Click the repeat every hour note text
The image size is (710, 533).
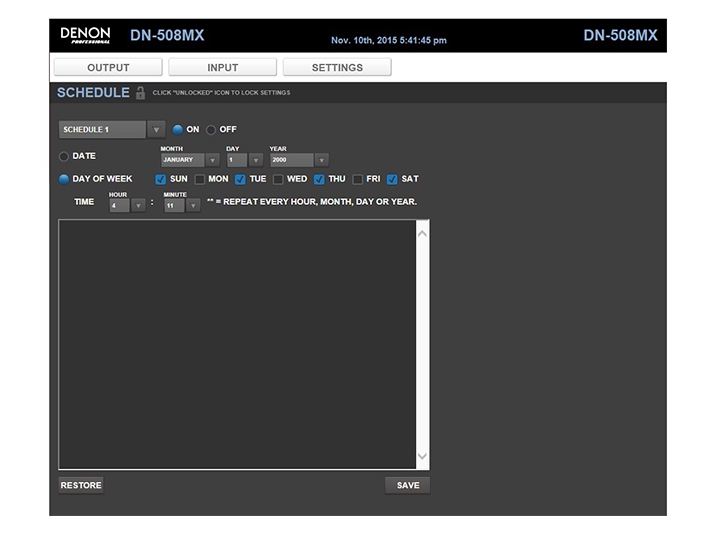pyautogui.click(x=312, y=202)
